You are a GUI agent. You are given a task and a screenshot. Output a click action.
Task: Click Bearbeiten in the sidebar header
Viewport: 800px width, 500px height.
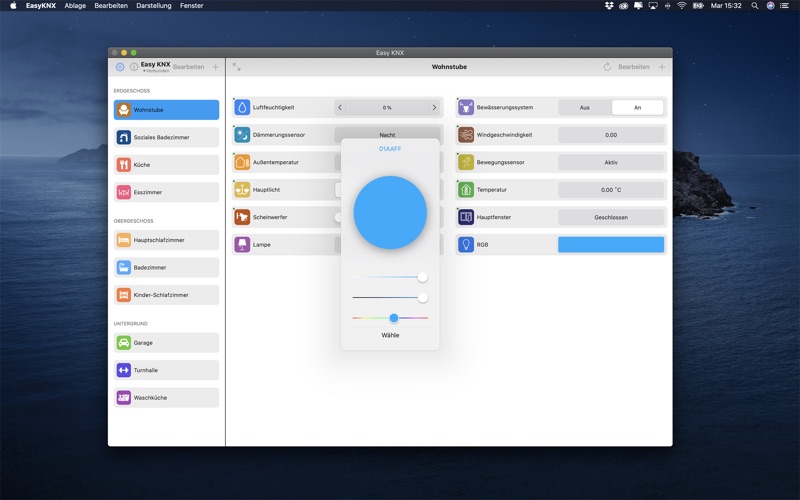188,67
